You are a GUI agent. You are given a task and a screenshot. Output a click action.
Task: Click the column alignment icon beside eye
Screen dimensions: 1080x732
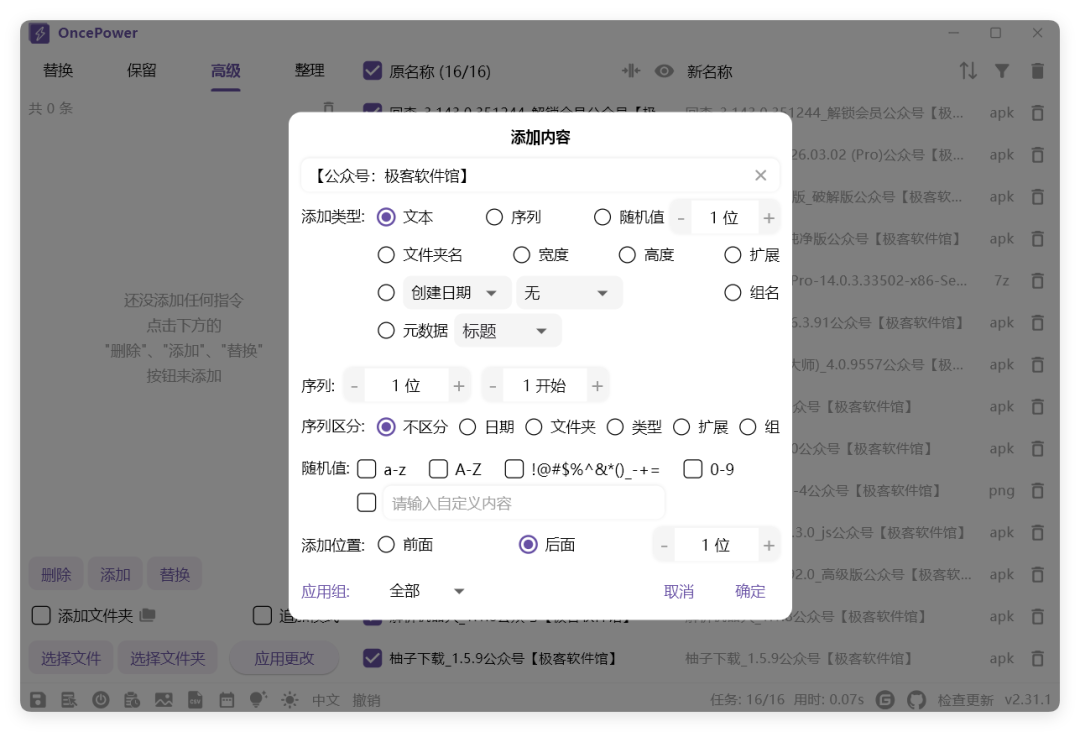pos(630,71)
